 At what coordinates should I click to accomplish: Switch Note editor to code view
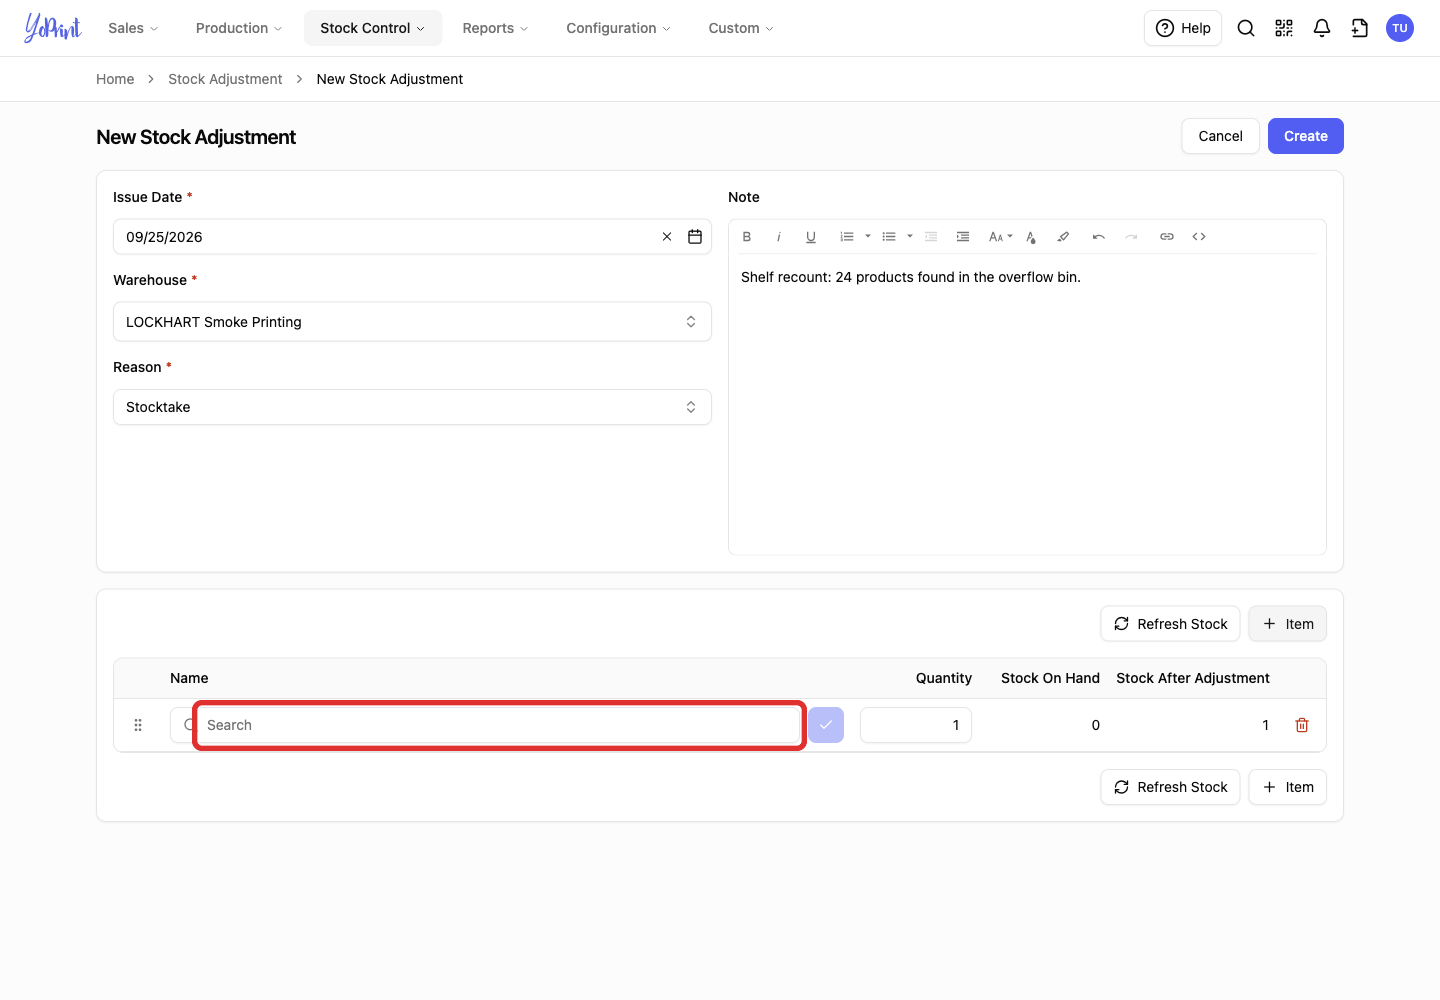[1199, 237]
